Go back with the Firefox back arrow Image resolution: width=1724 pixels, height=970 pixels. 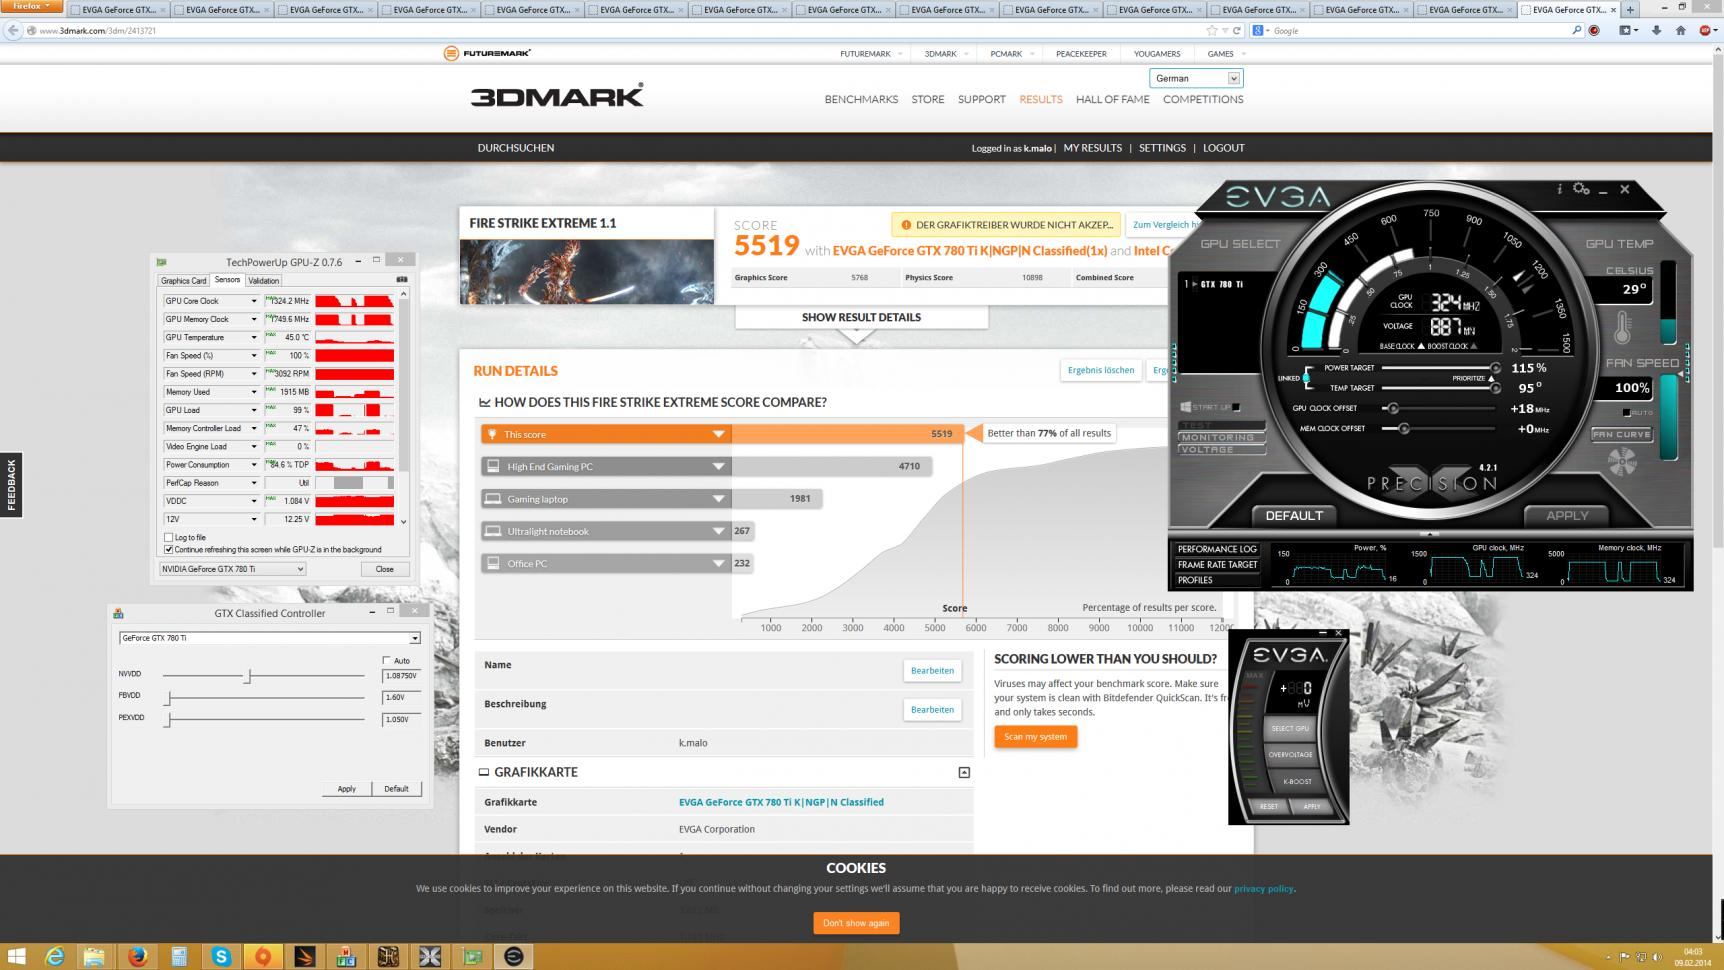pyautogui.click(x=13, y=30)
